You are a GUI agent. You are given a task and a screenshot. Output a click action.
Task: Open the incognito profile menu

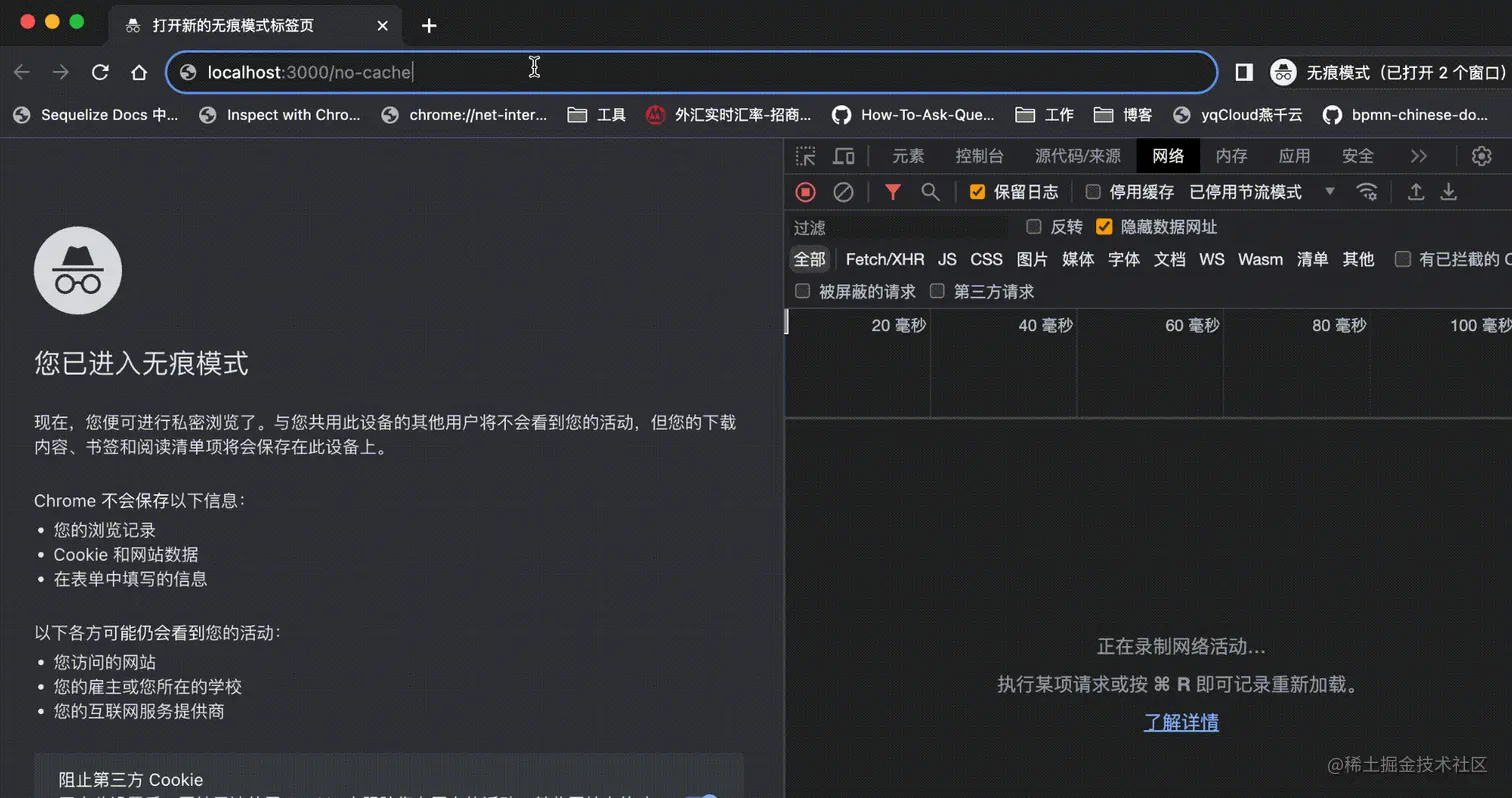click(x=1283, y=72)
